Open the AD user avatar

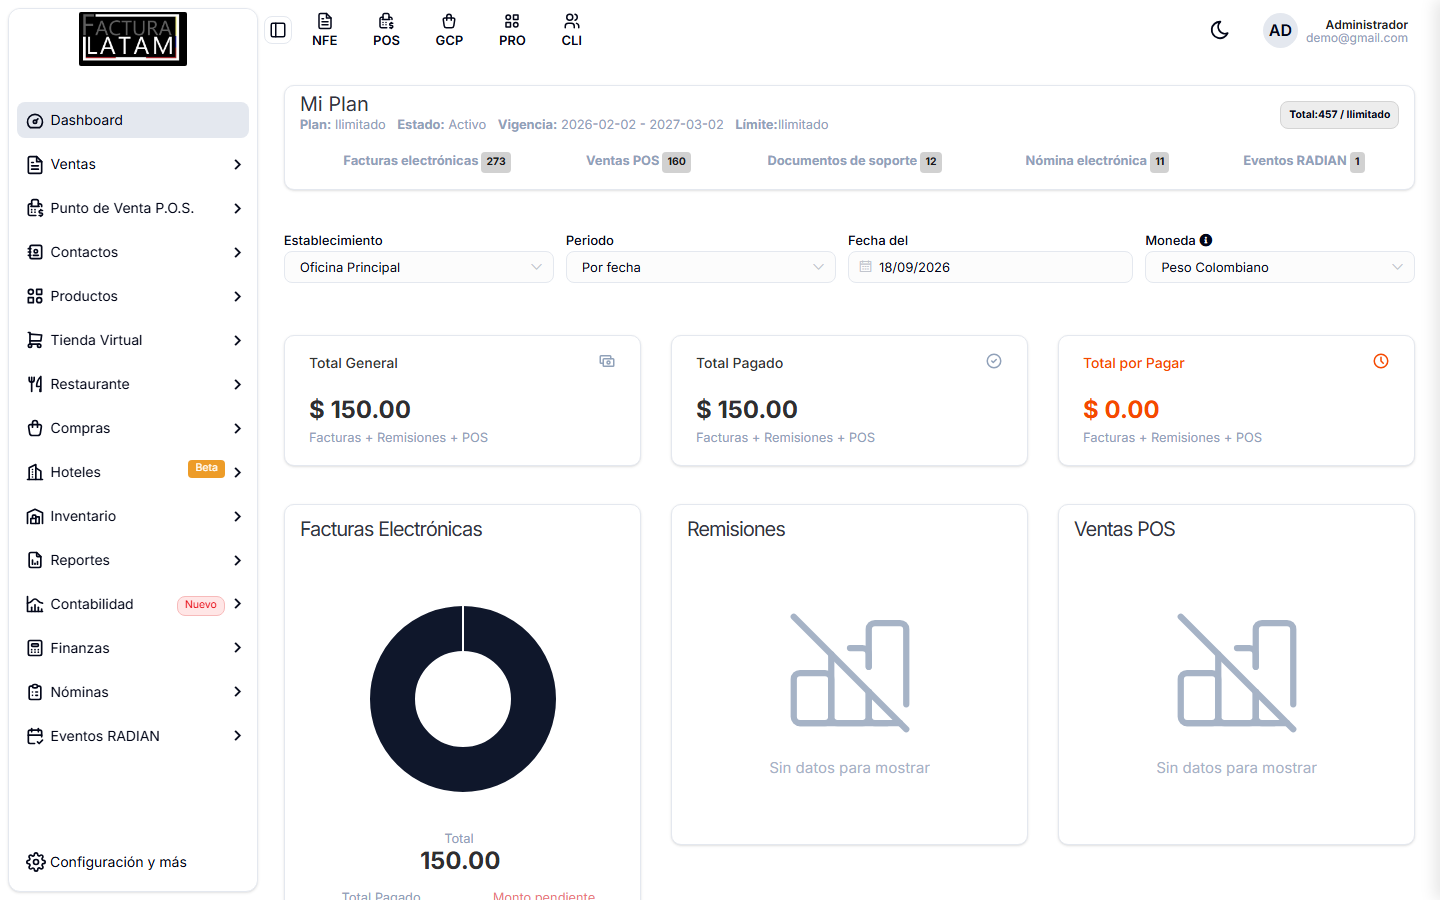click(1280, 31)
